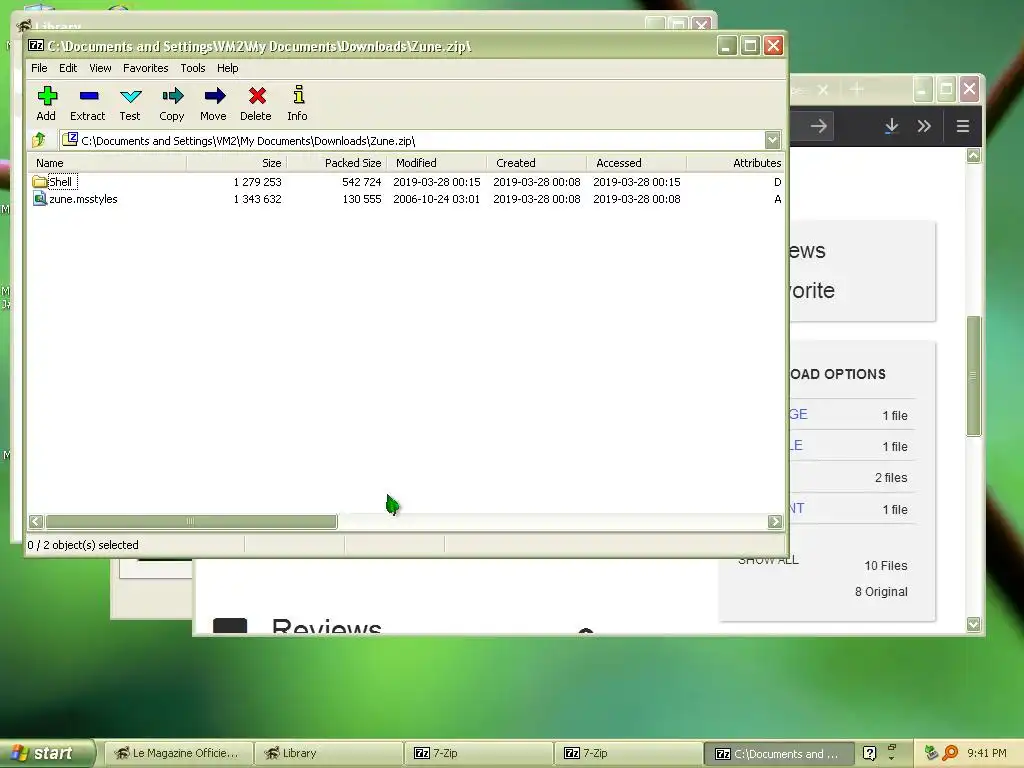
Task: Click the horizontal scroll right arrow
Action: click(775, 521)
